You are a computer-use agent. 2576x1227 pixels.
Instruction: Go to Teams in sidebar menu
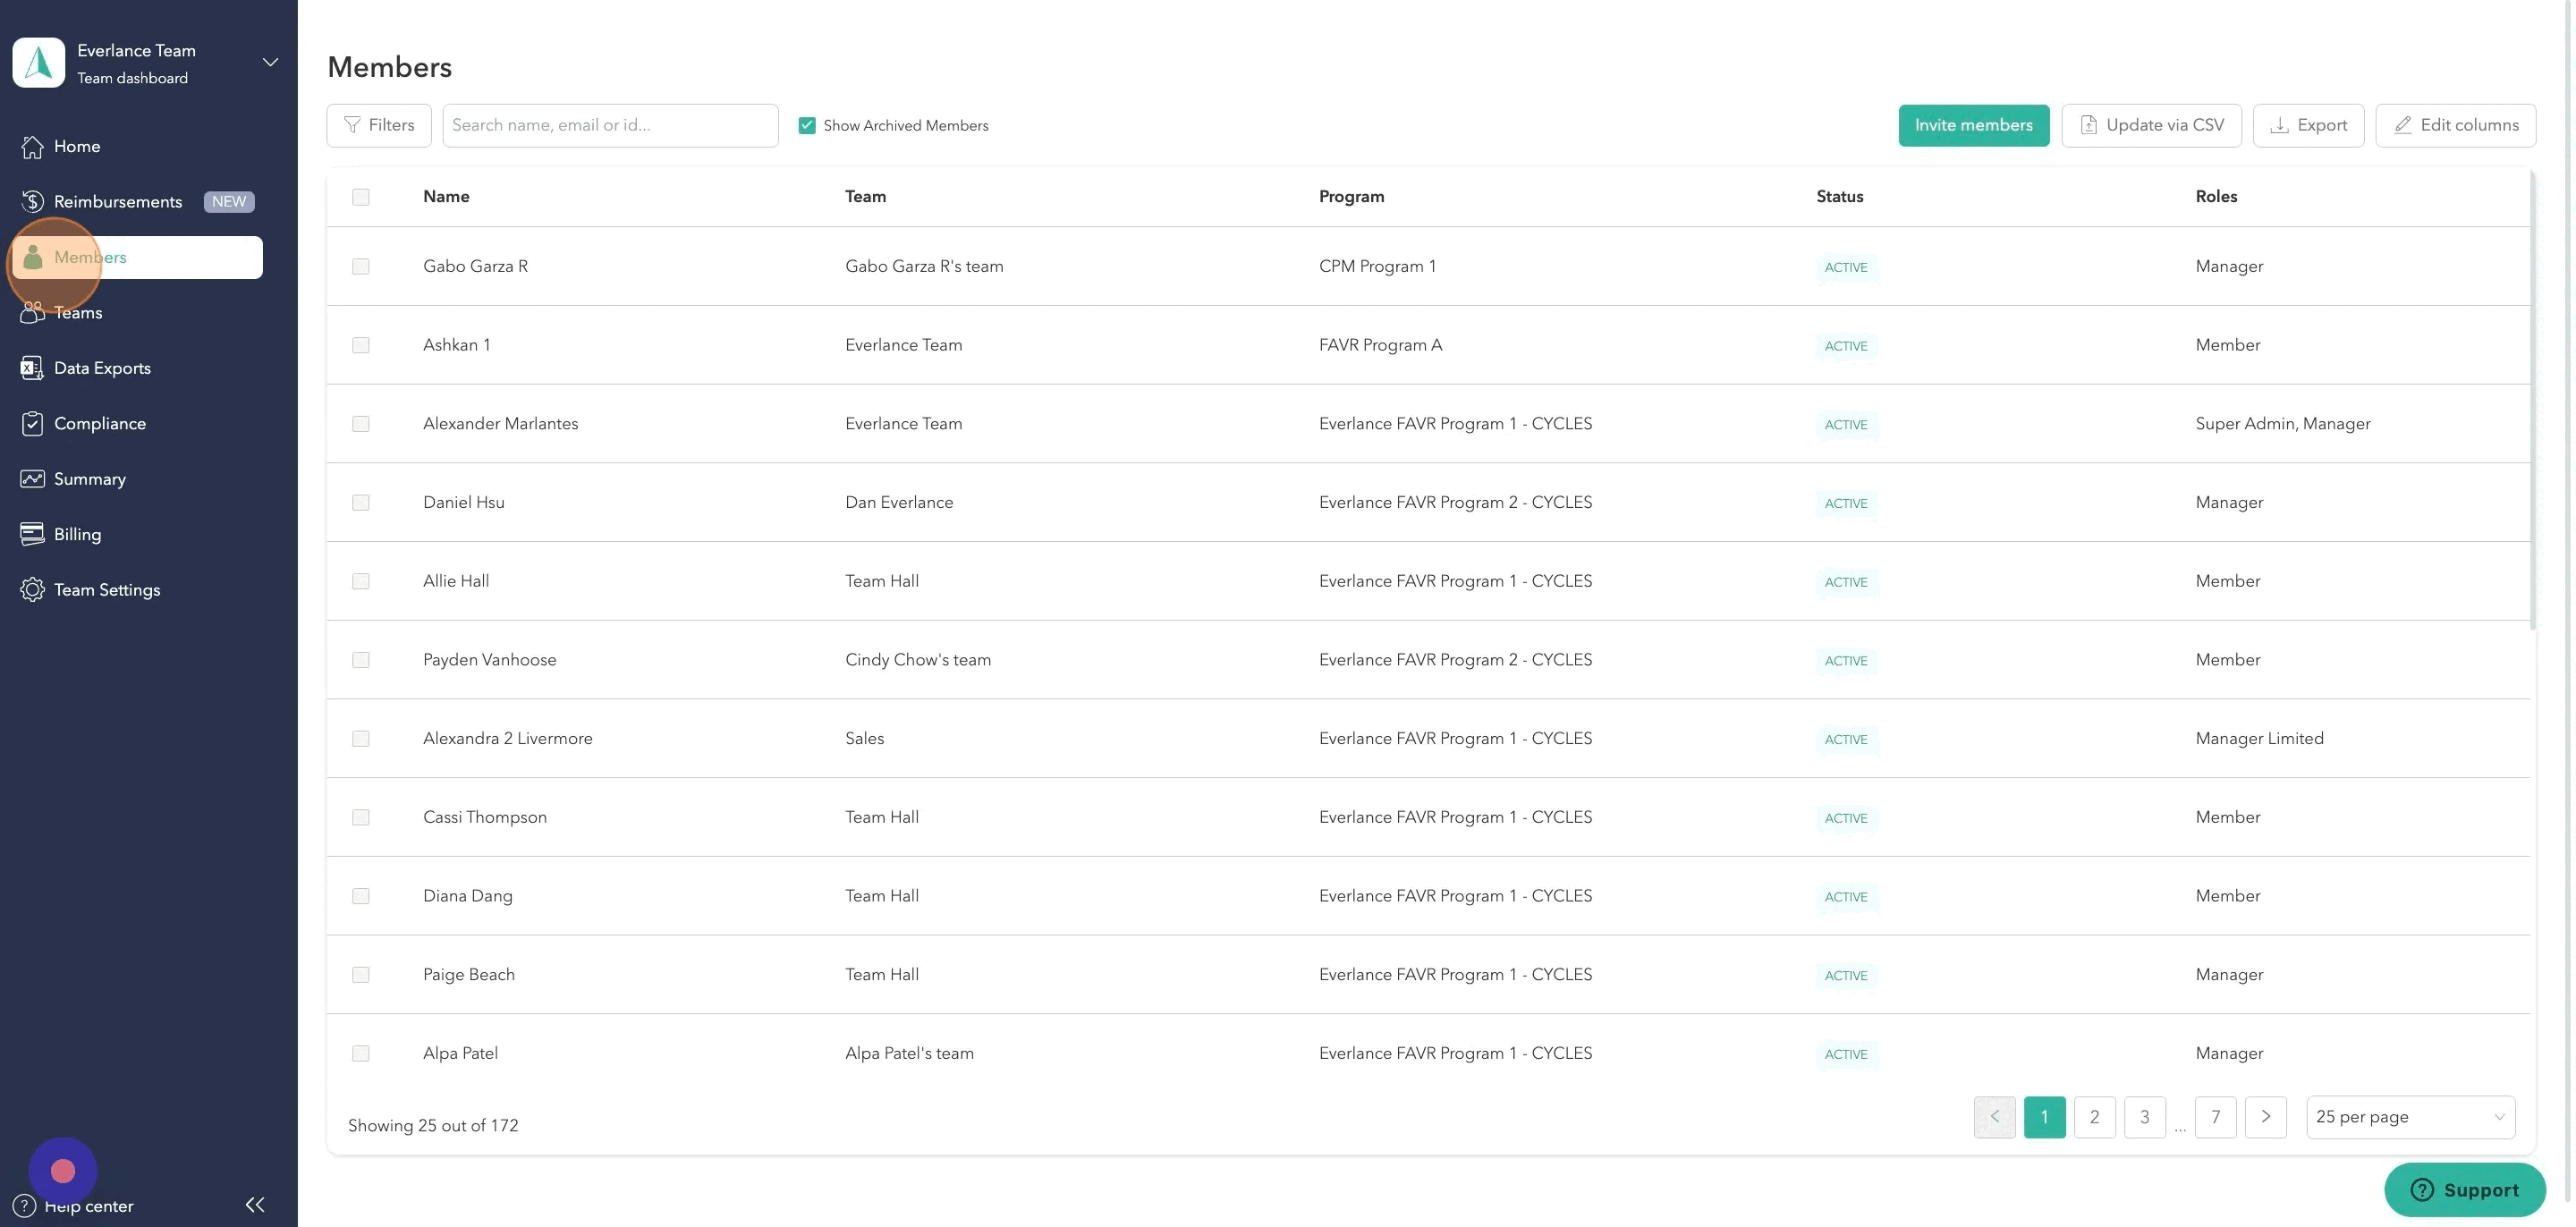(x=78, y=313)
